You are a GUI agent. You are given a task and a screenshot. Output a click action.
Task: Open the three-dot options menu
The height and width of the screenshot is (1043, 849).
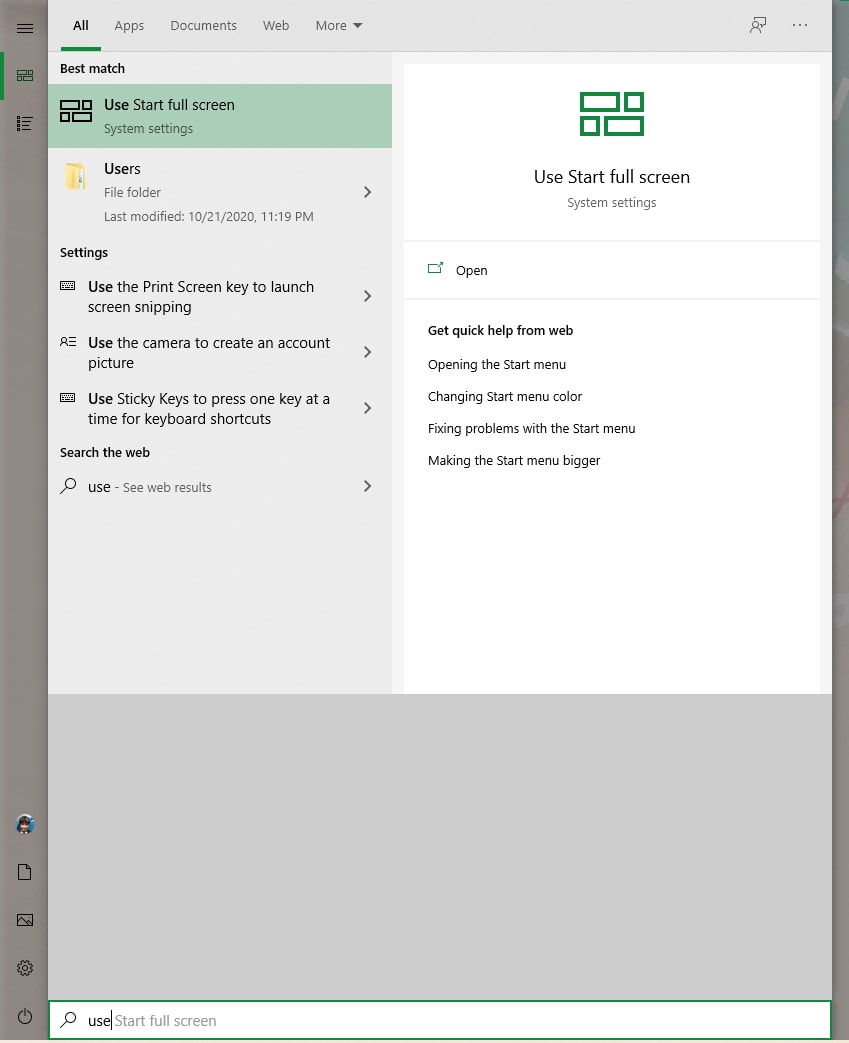coord(800,25)
